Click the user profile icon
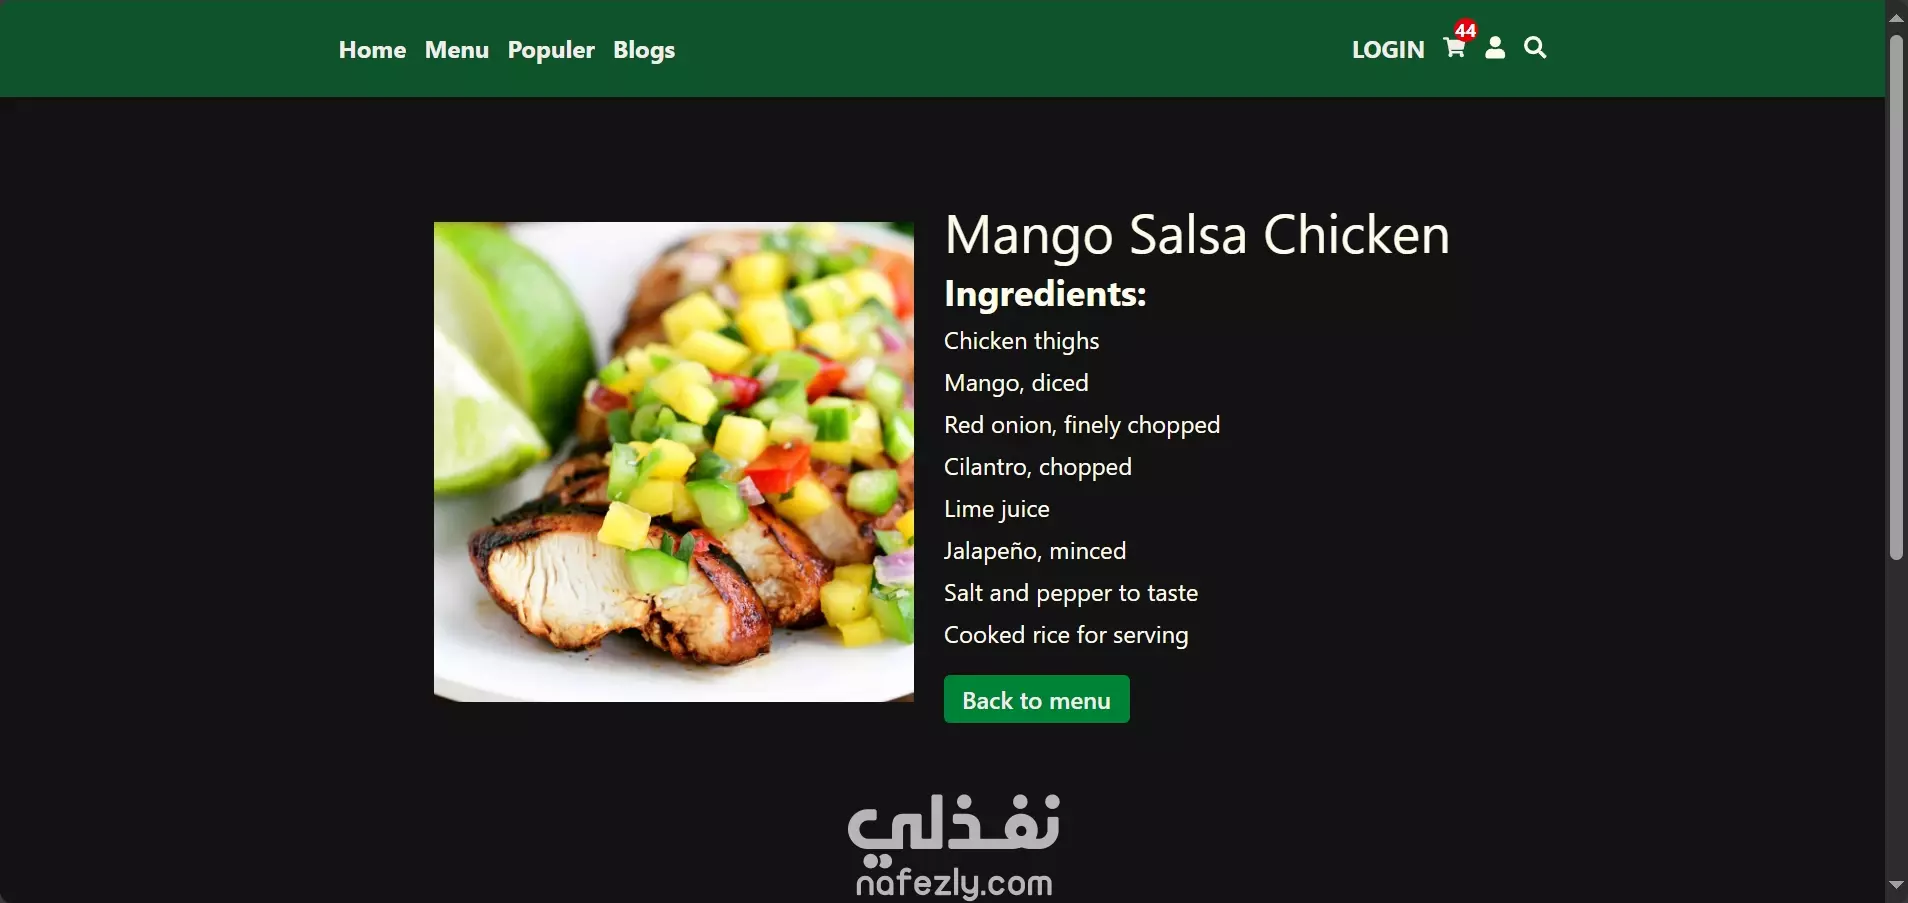The image size is (1908, 903). (1495, 48)
